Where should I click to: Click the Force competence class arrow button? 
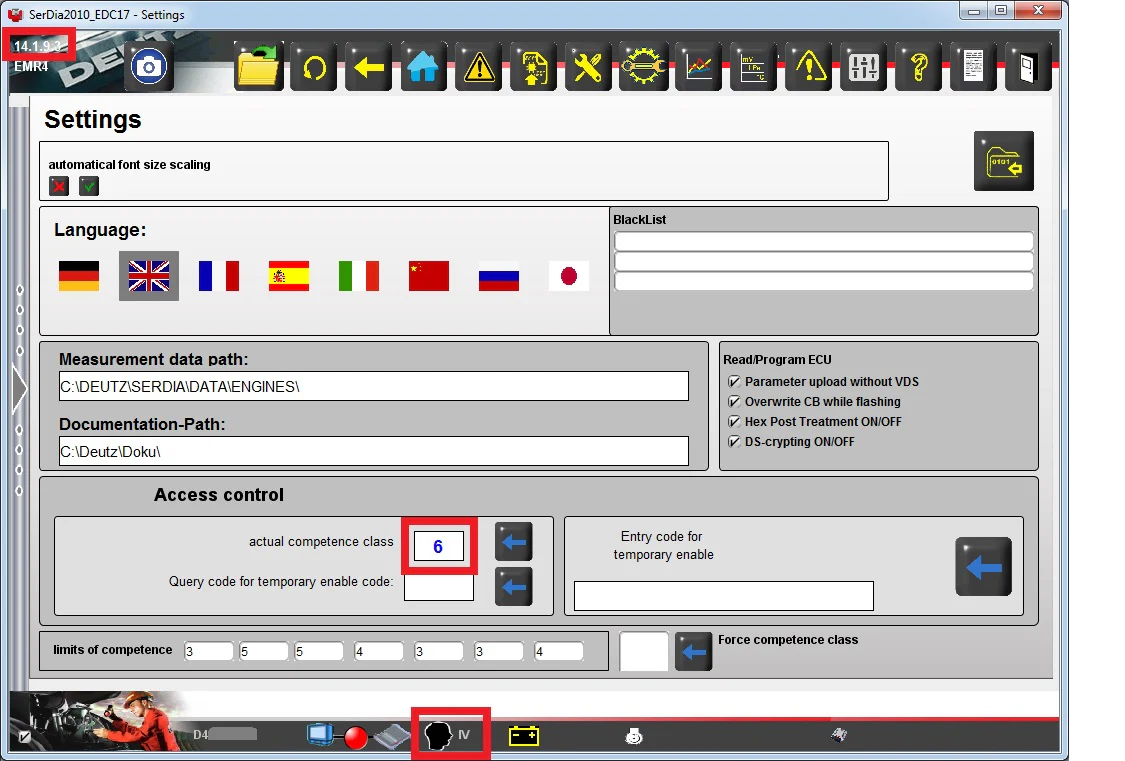click(x=693, y=651)
